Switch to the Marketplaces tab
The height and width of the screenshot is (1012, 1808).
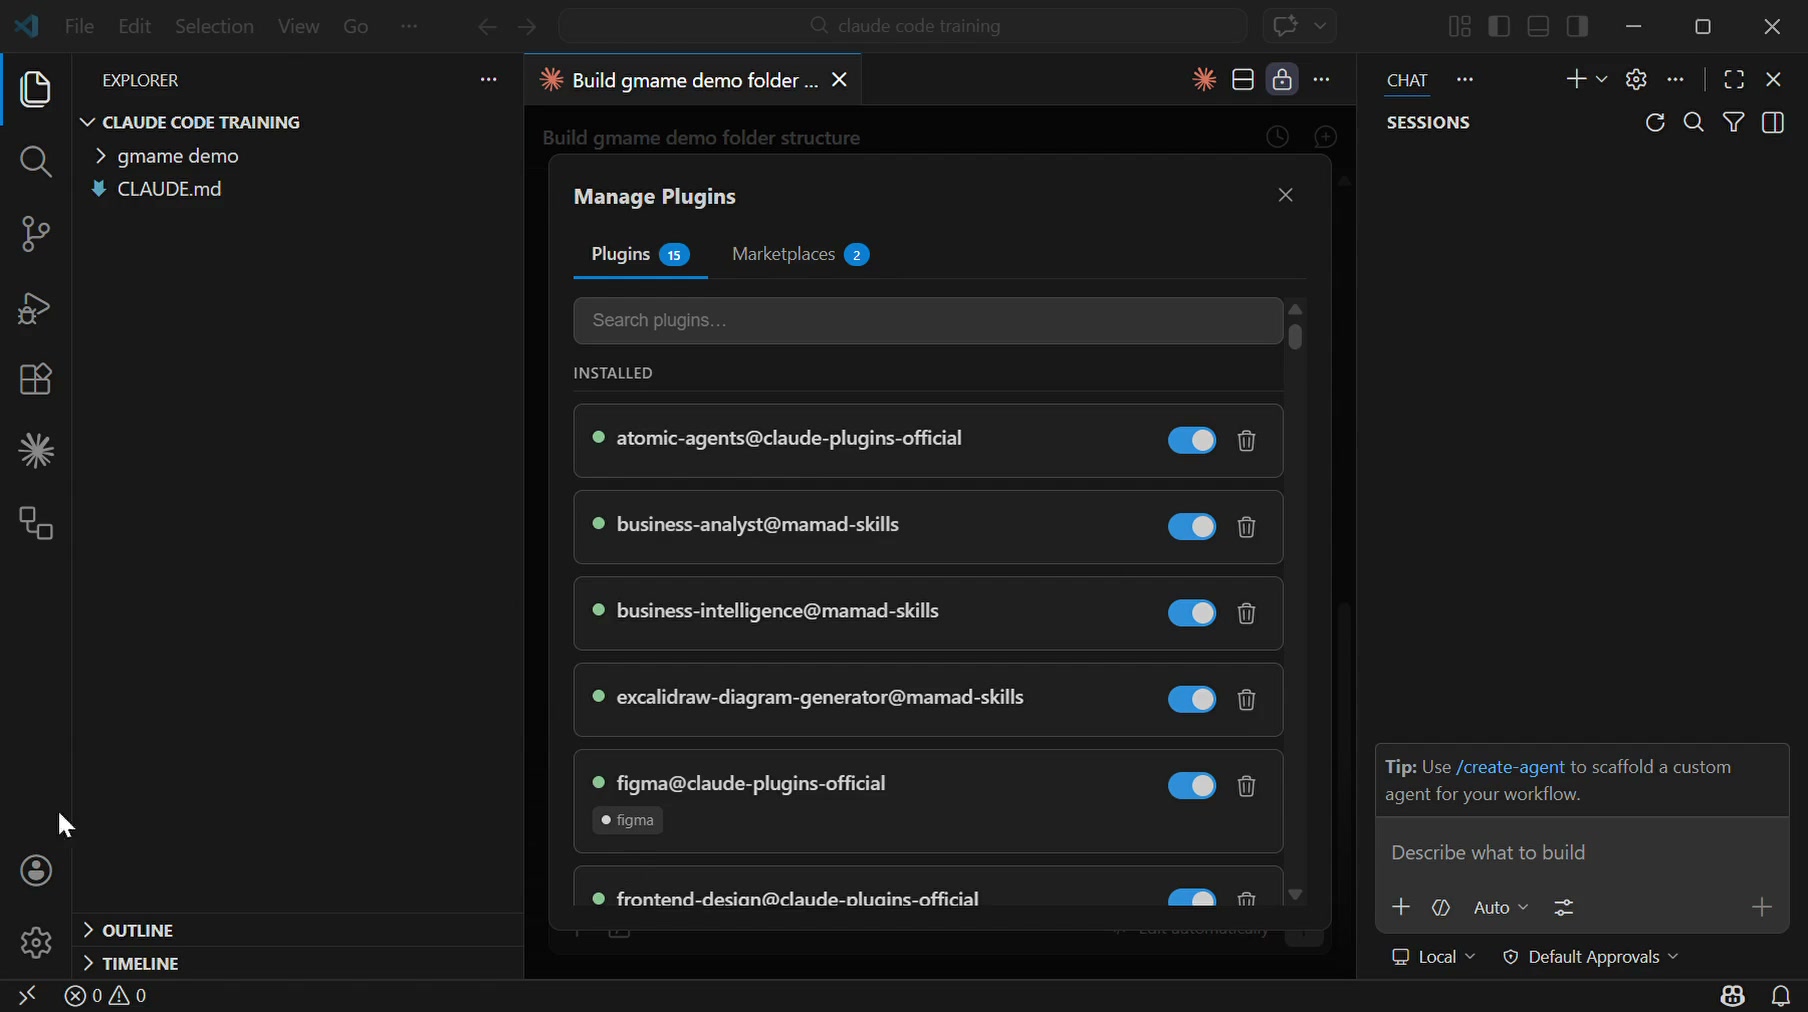tap(800, 255)
